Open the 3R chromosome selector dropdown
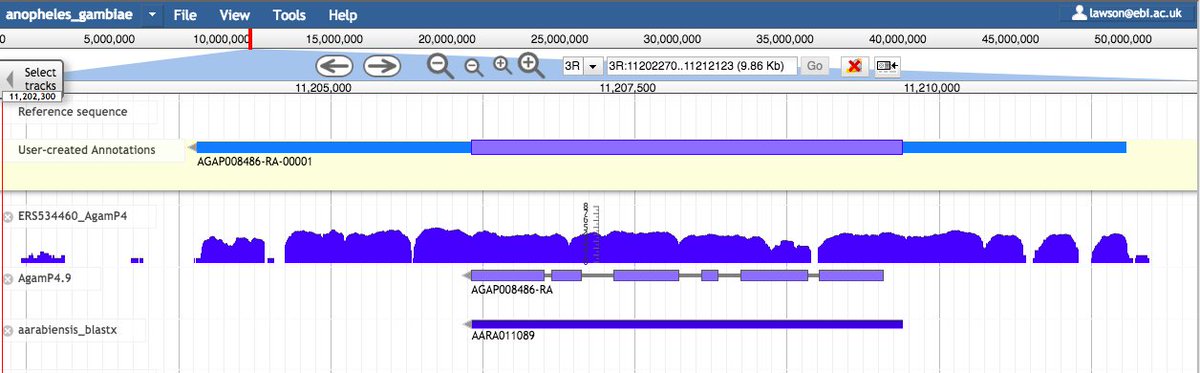1200x373 pixels. tap(593, 66)
